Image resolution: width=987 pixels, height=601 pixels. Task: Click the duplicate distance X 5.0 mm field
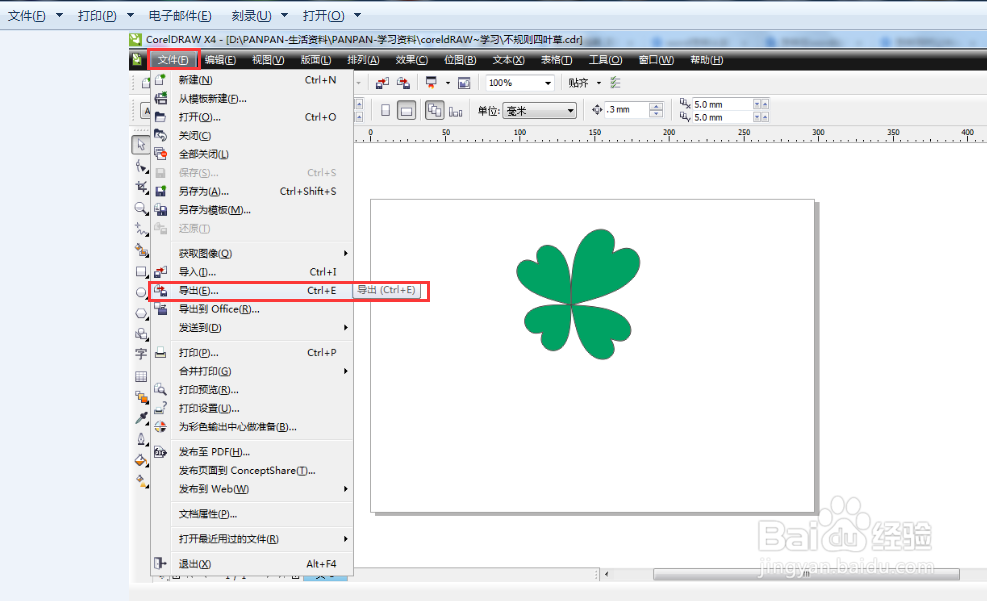(722, 104)
